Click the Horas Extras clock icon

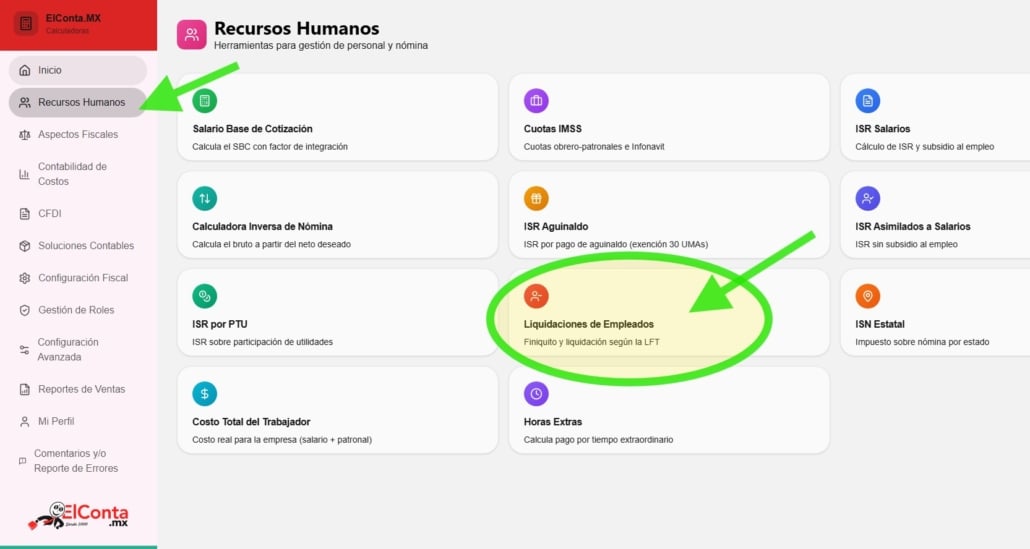point(536,394)
